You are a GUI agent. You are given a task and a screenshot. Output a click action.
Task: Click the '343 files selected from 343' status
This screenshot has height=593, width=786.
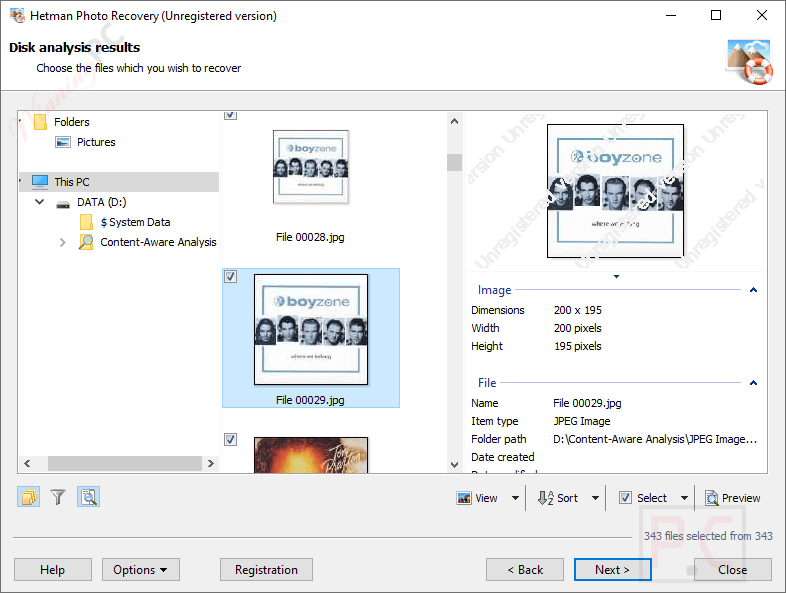[x=708, y=536]
